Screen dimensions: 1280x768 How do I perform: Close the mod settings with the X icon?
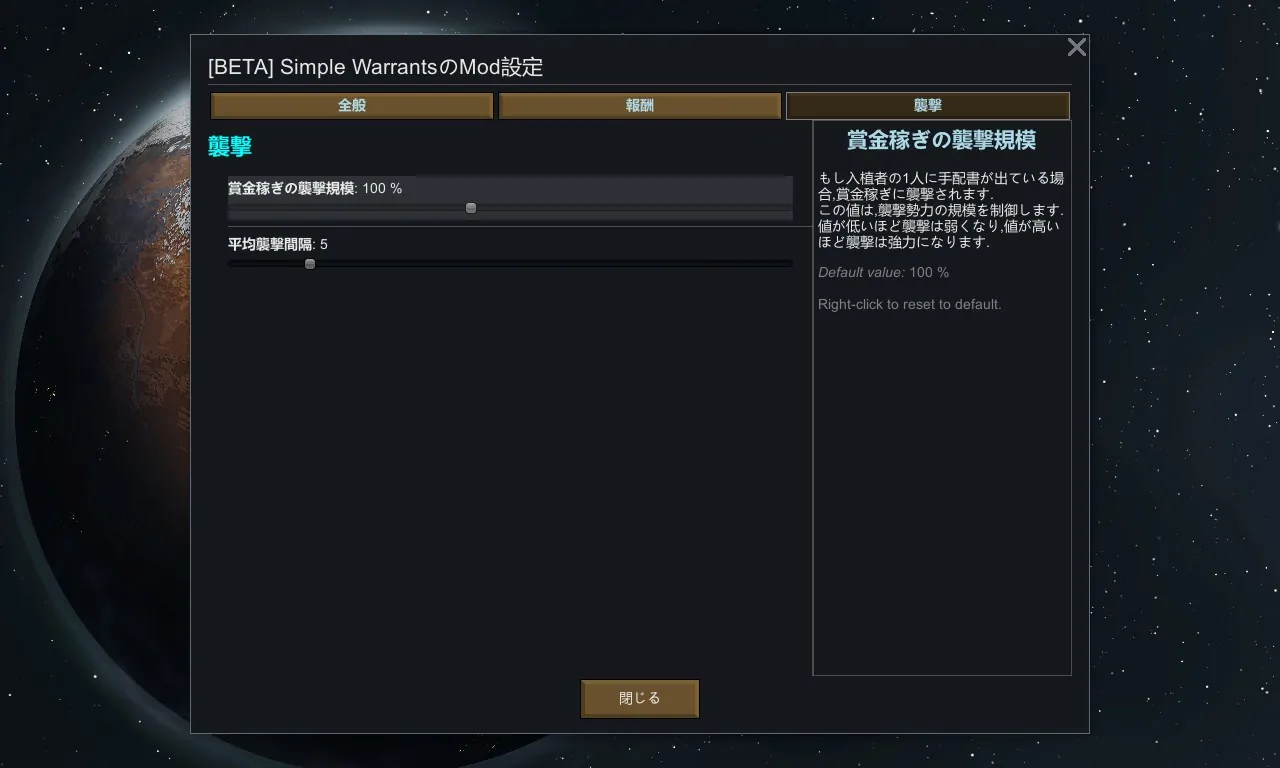point(1076,47)
